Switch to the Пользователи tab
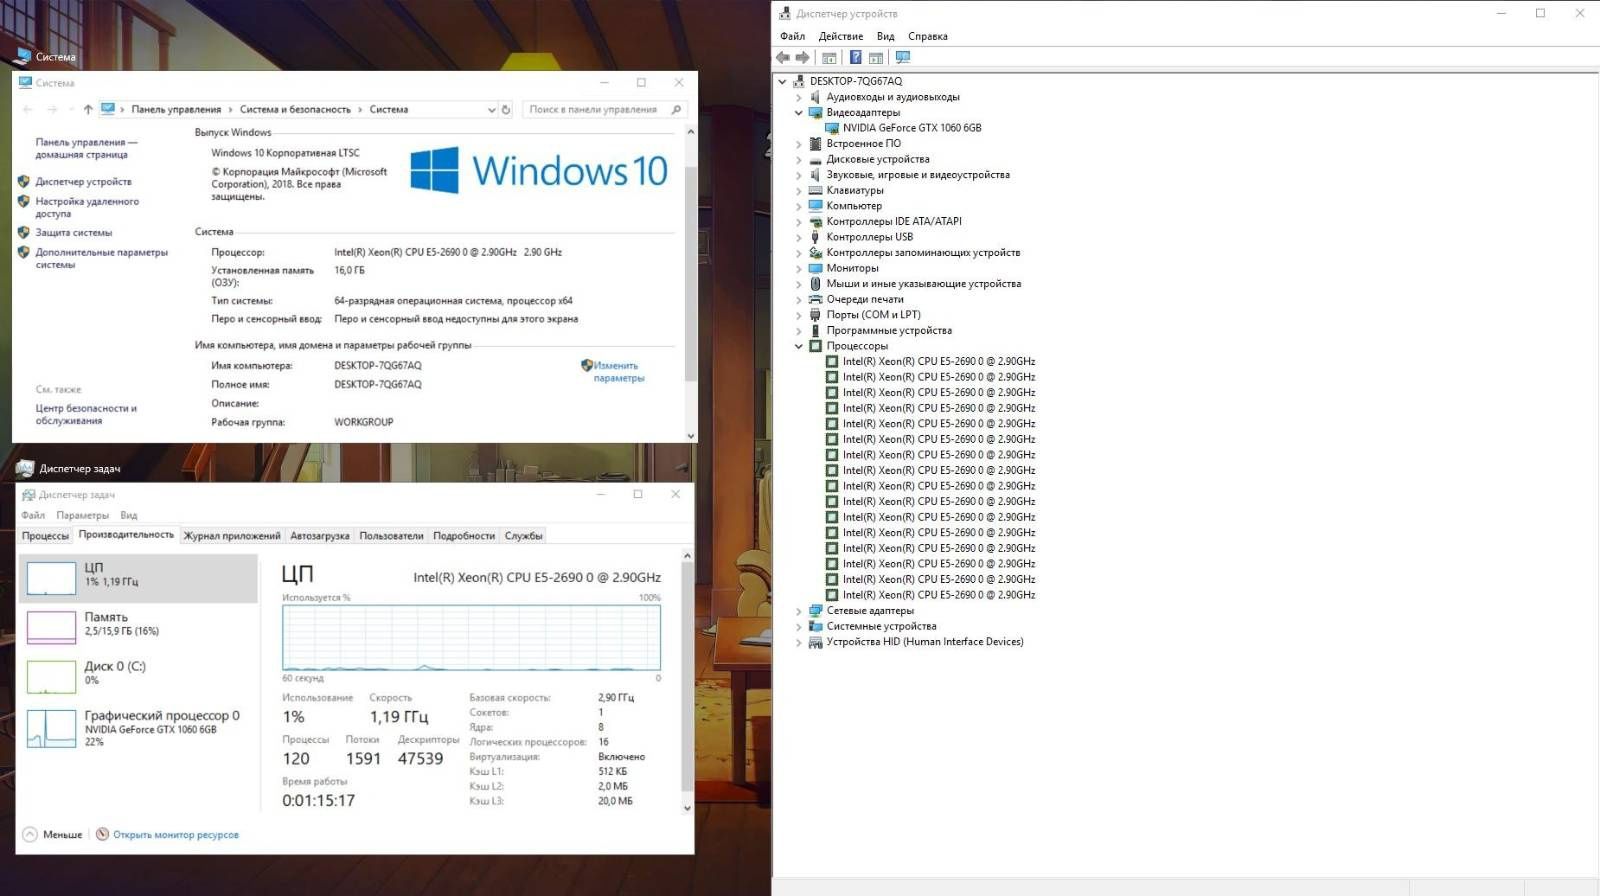The width and height of the screenshot is (1600, 896). (x=391, y=536)
